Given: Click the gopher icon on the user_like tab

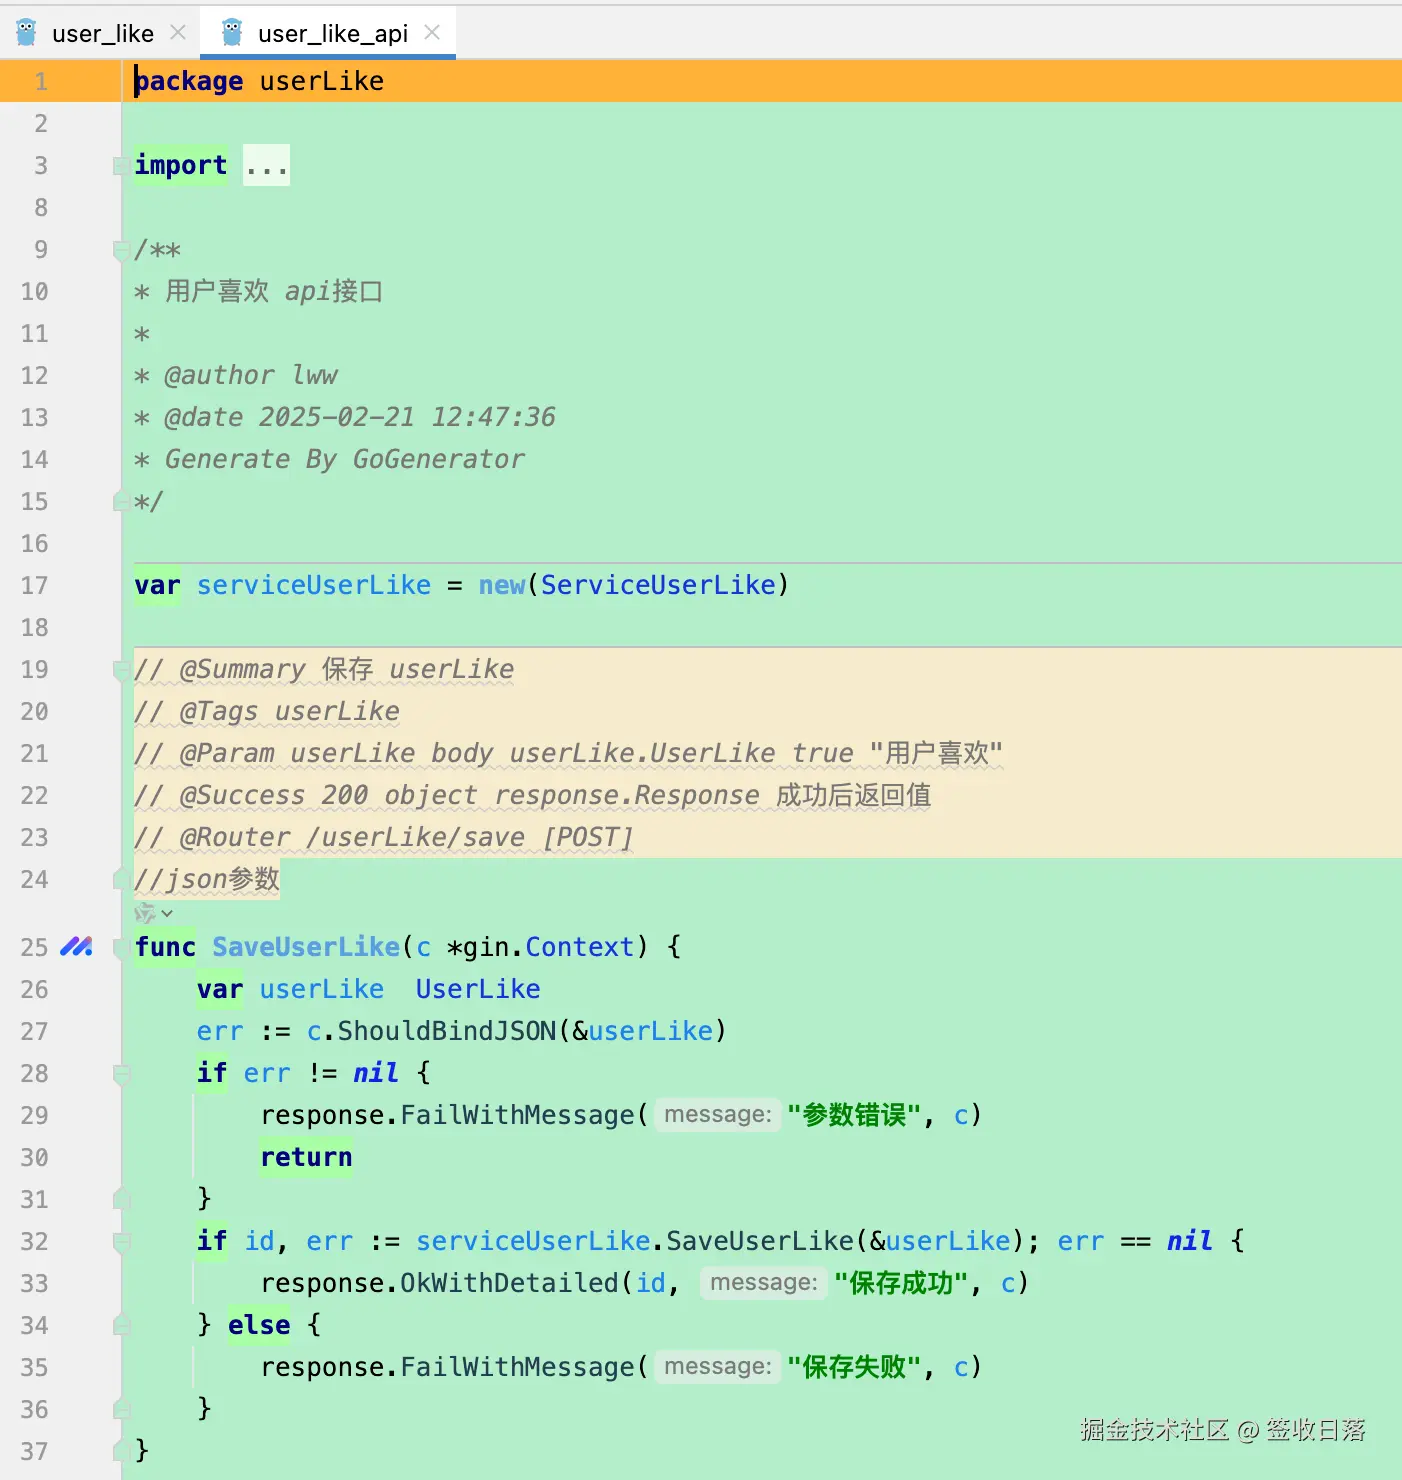Looking at the screenshot, I should click(27, 32).
